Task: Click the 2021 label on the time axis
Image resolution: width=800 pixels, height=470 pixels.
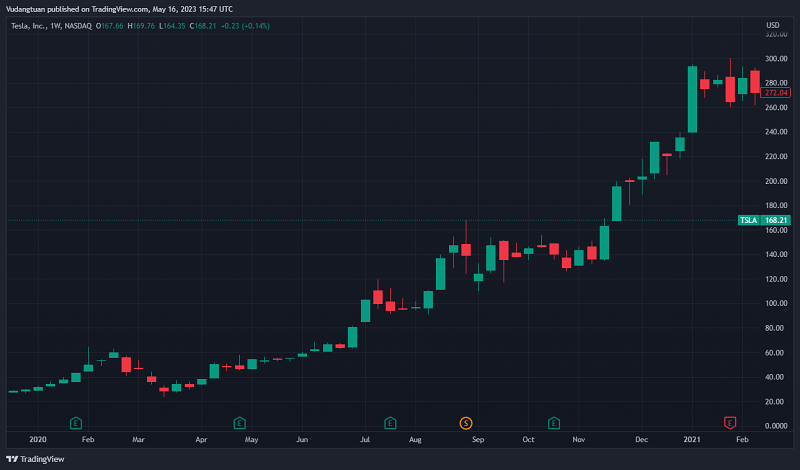Action: tap(691, 439)
